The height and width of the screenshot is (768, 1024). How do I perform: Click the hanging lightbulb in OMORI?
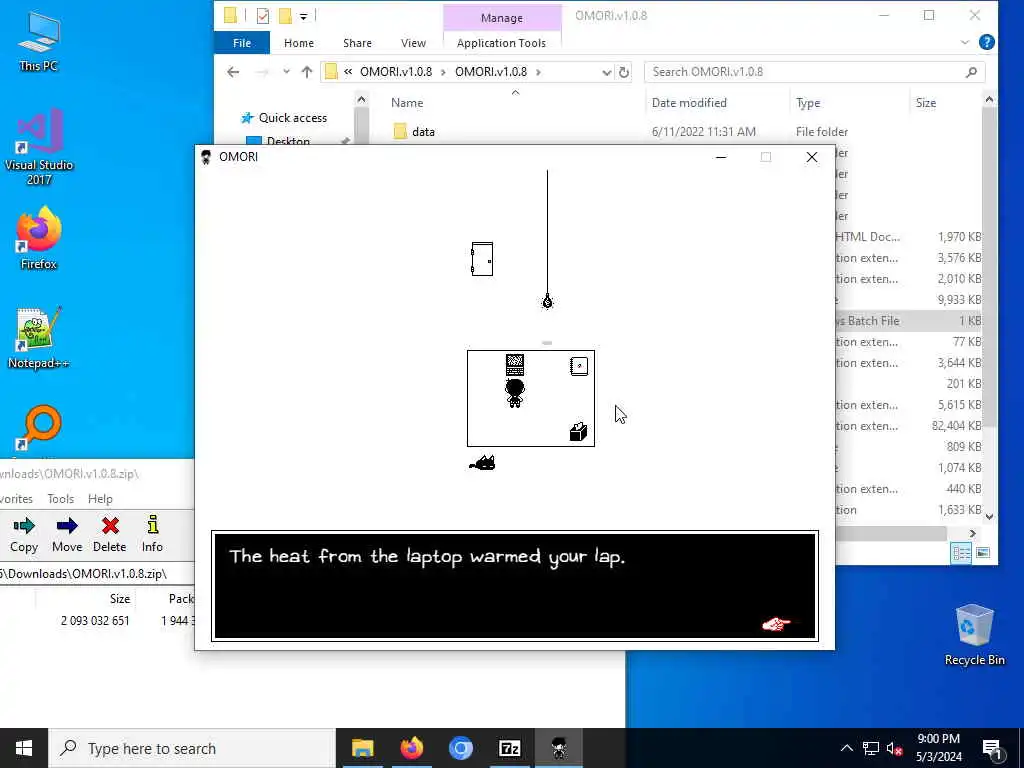[547, 301]
